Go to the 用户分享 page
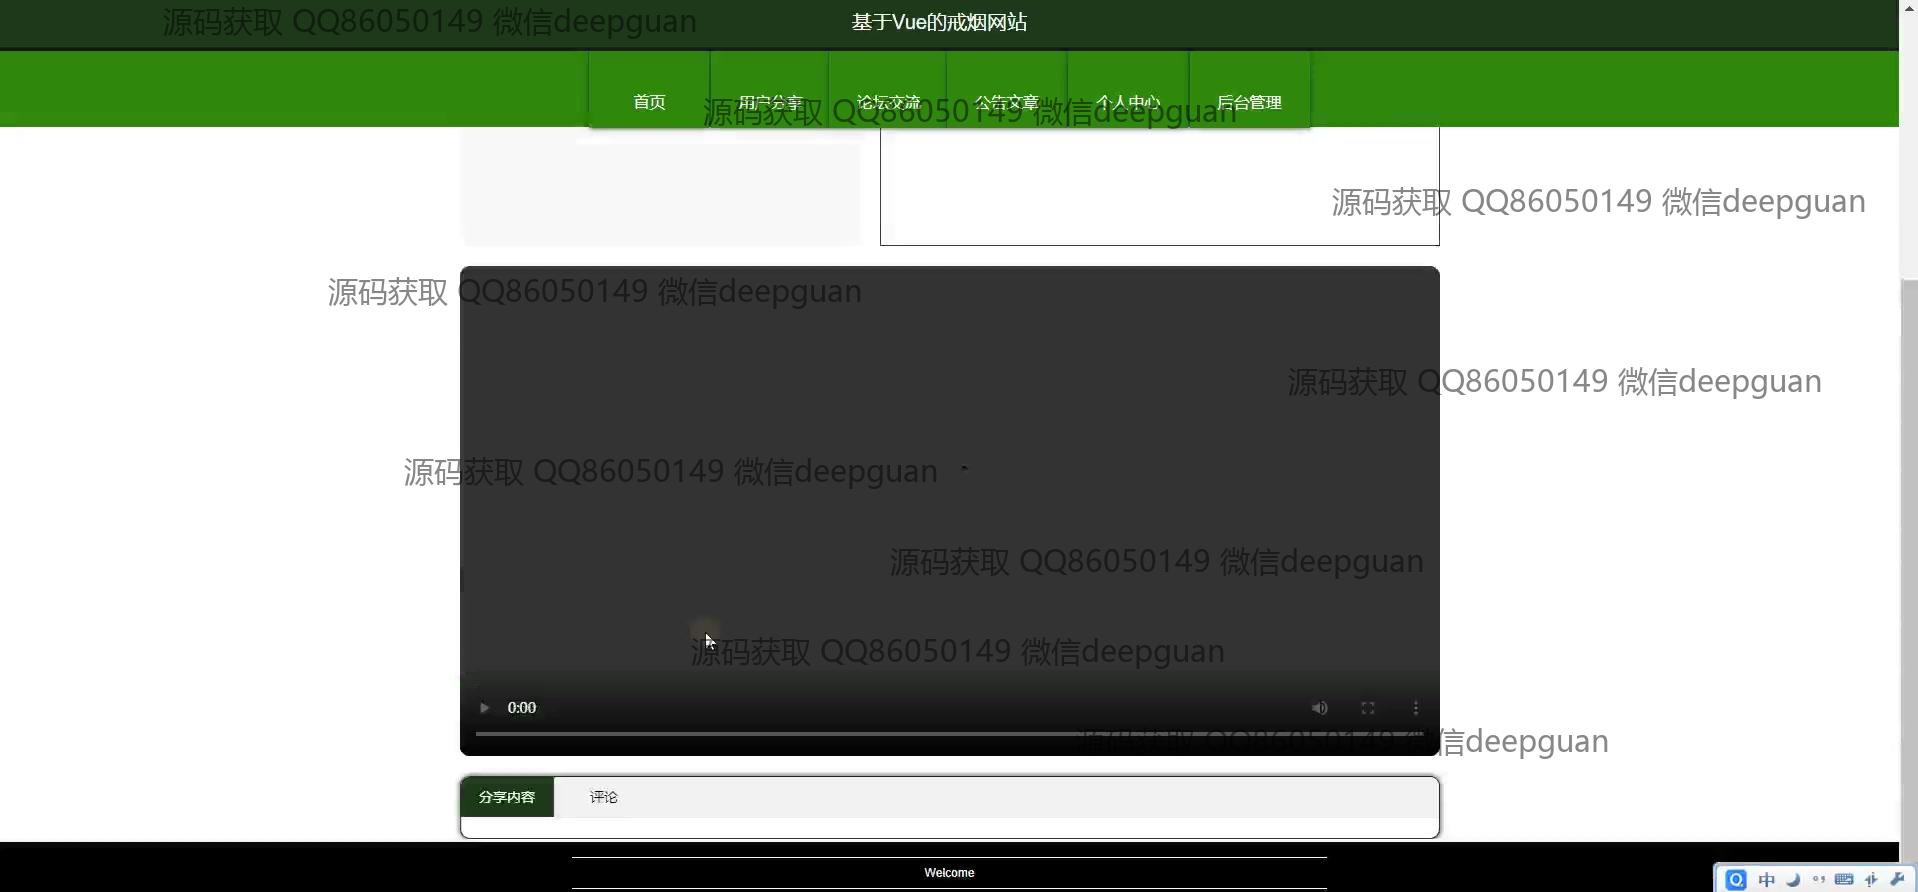 click(770, 102)
